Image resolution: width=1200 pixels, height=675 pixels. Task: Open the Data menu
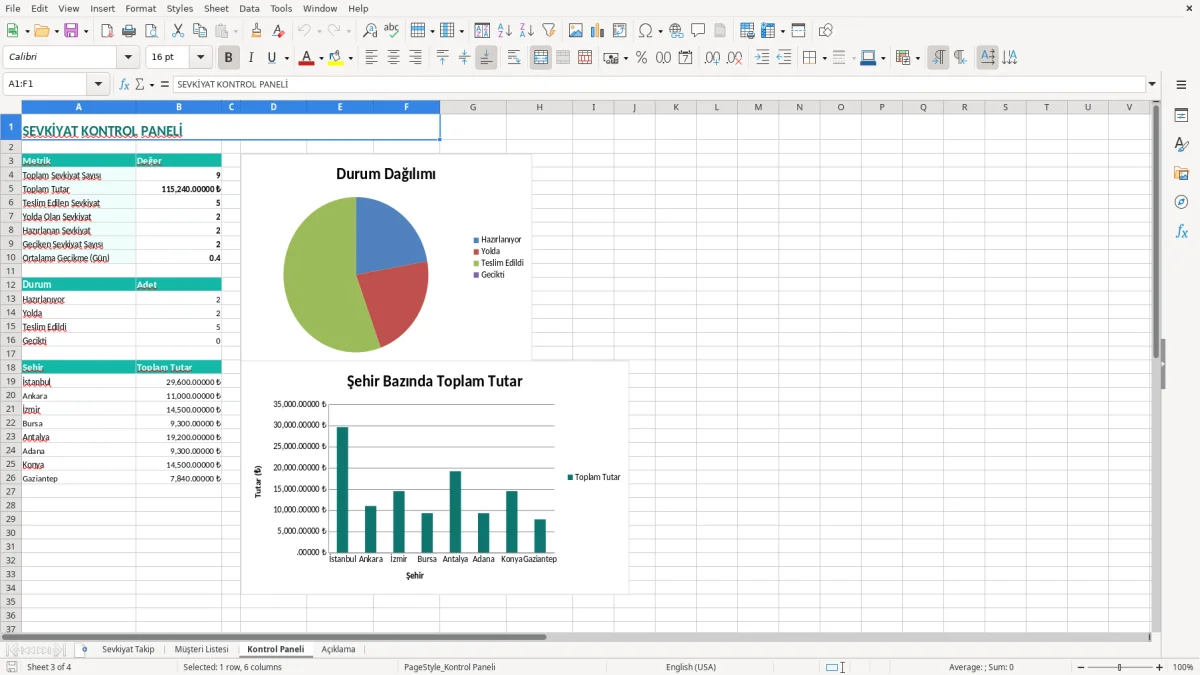(x=250, y=8)
